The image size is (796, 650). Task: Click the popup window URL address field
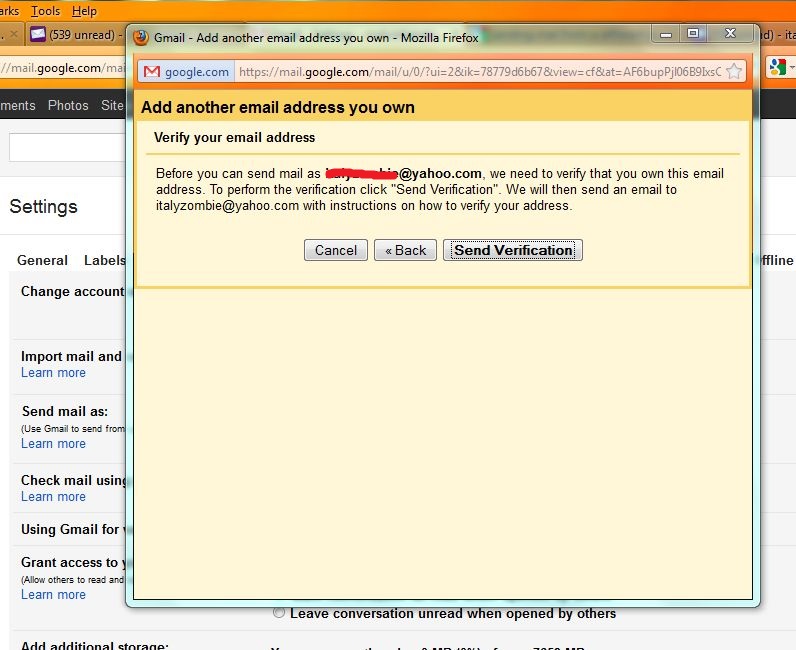[x=480, y=72]
